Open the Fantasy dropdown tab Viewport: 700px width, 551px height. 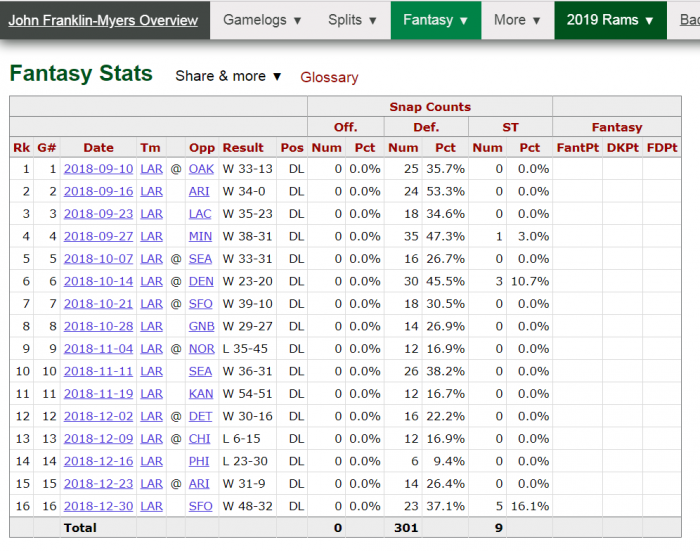click(x=435, y=20)
